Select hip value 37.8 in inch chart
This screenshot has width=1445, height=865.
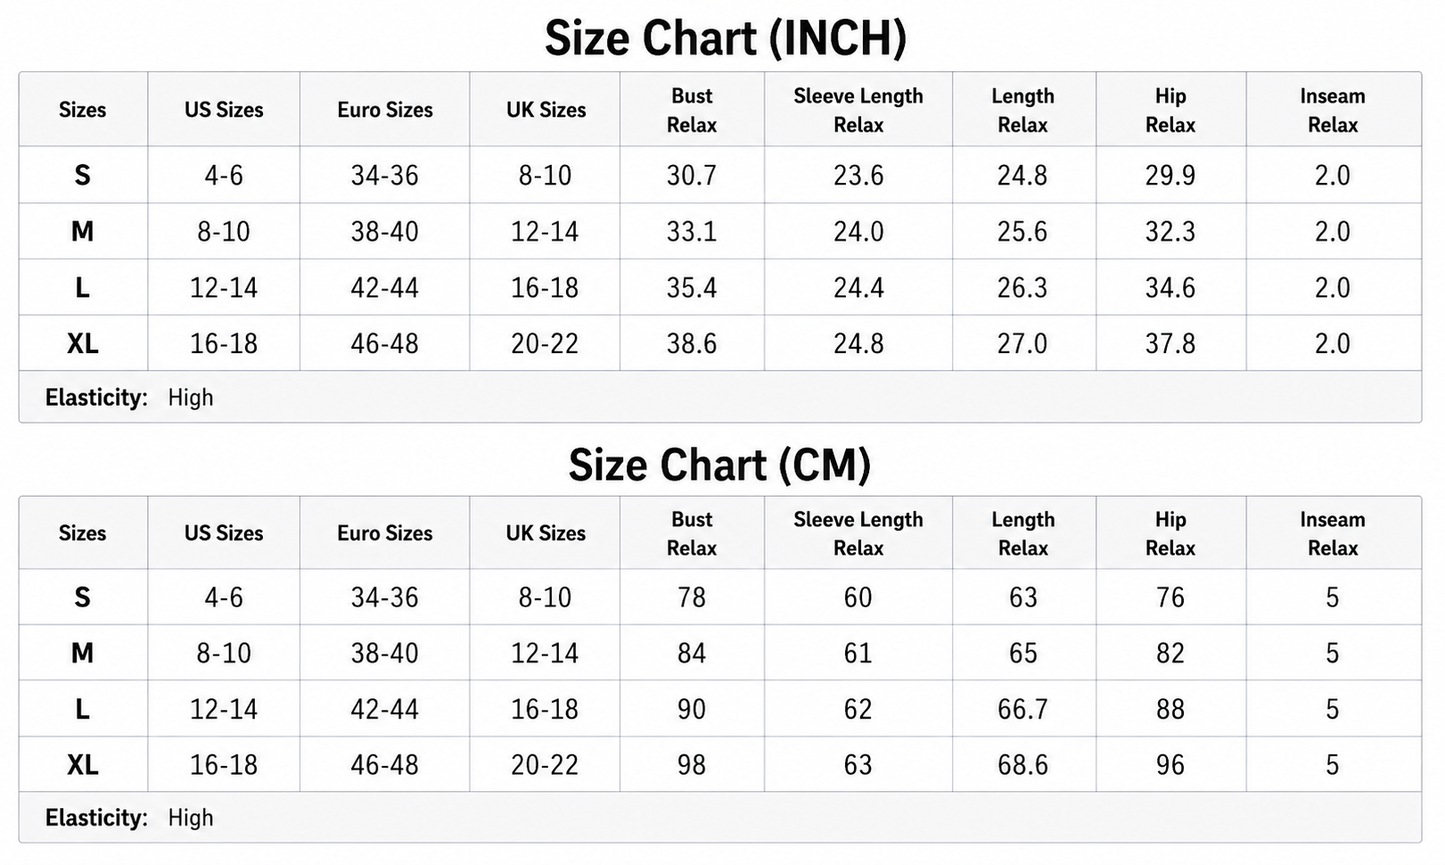tap(1171, 344)
